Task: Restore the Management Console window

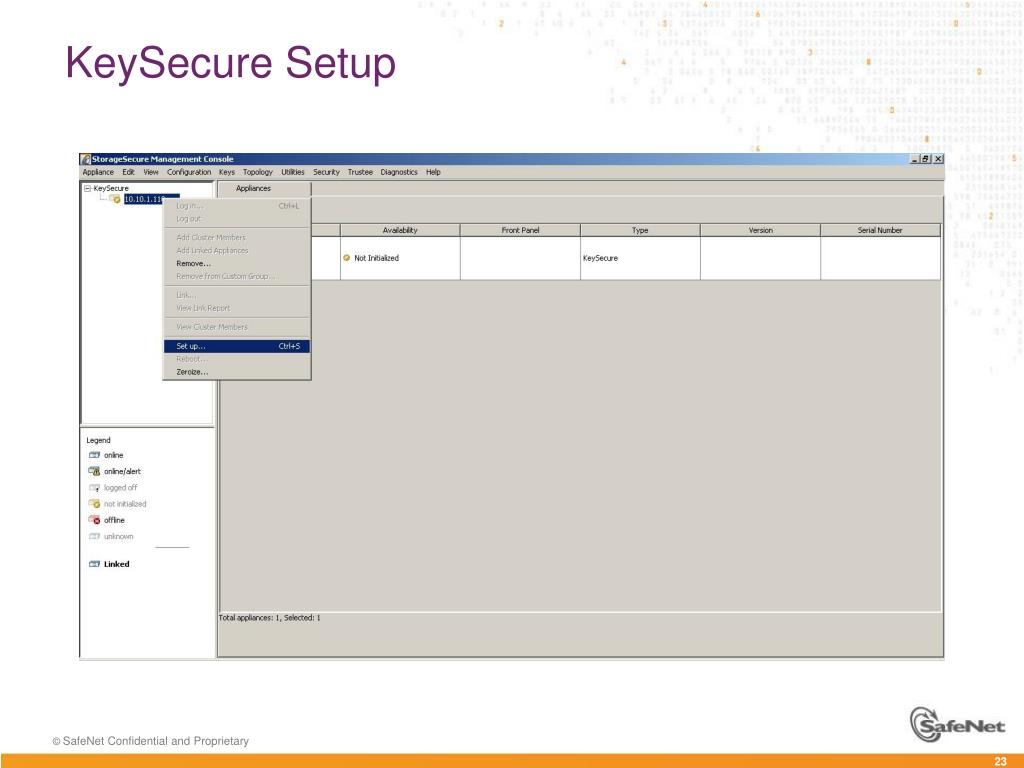Action: pos(925,159)
